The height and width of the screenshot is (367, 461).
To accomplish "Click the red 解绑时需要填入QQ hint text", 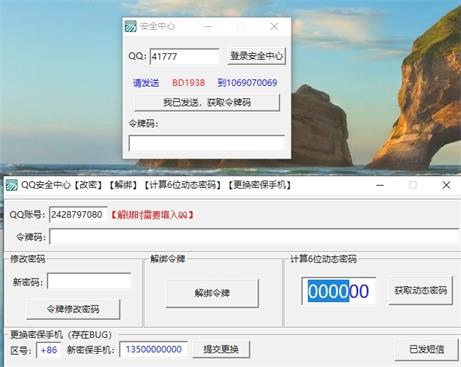I will click(152, 215).
